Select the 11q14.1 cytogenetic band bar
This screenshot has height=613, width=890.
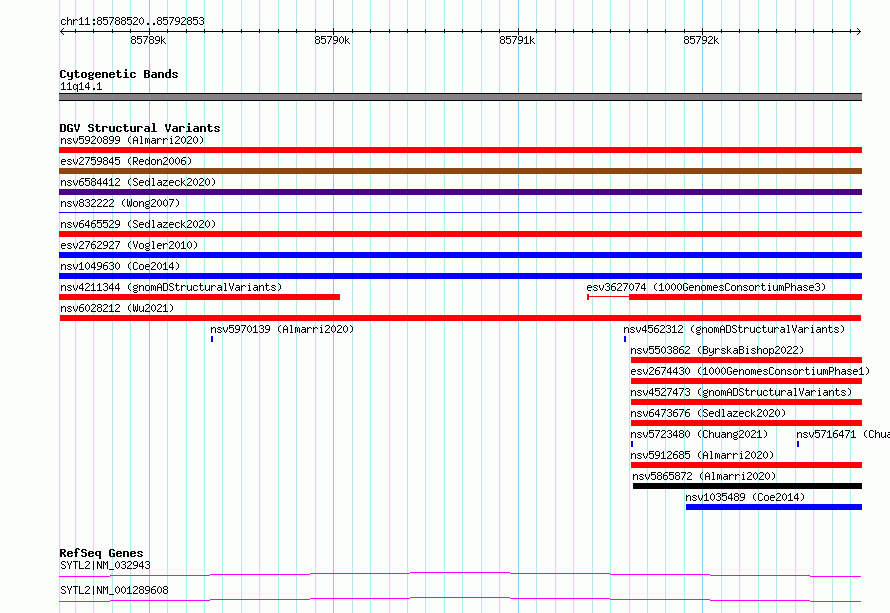point(460,97)
